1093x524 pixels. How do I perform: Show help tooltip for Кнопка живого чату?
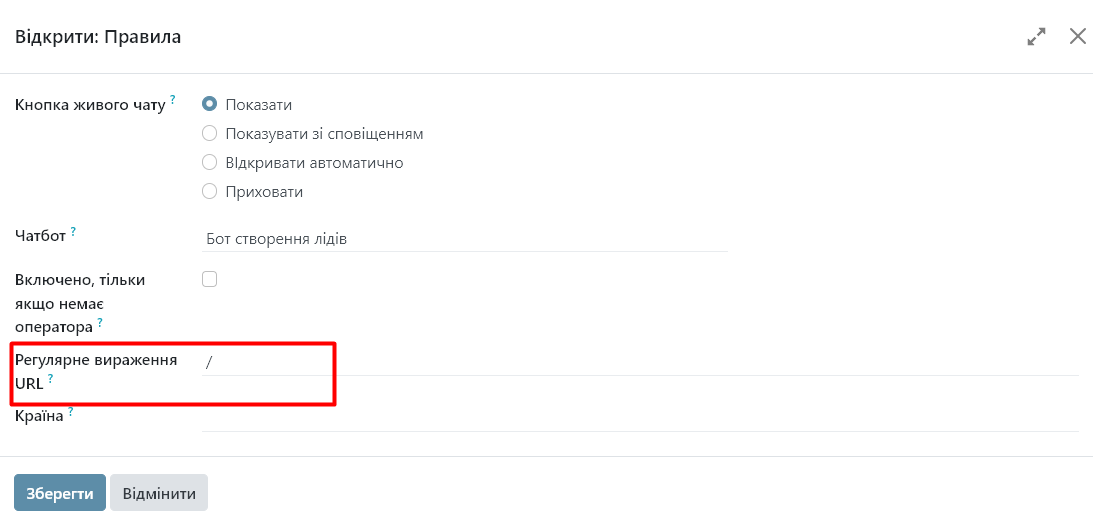[173, 99]
